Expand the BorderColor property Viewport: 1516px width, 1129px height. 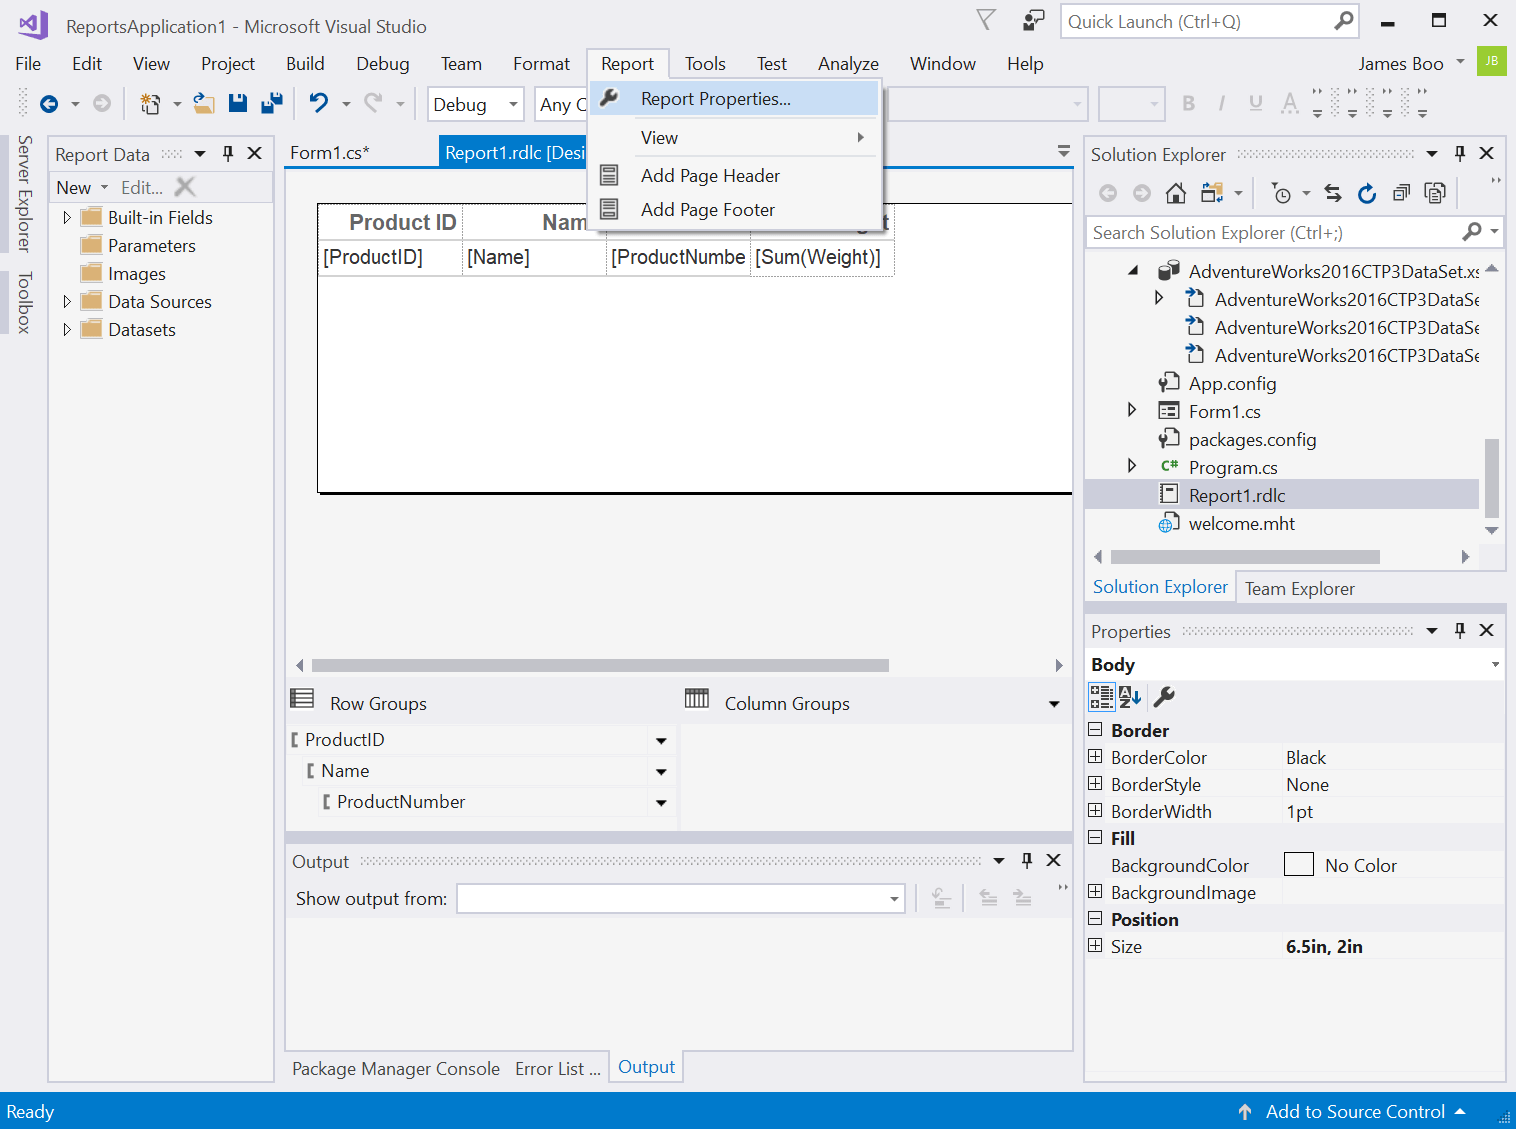pyautogui.click(x=1095, y=756)
